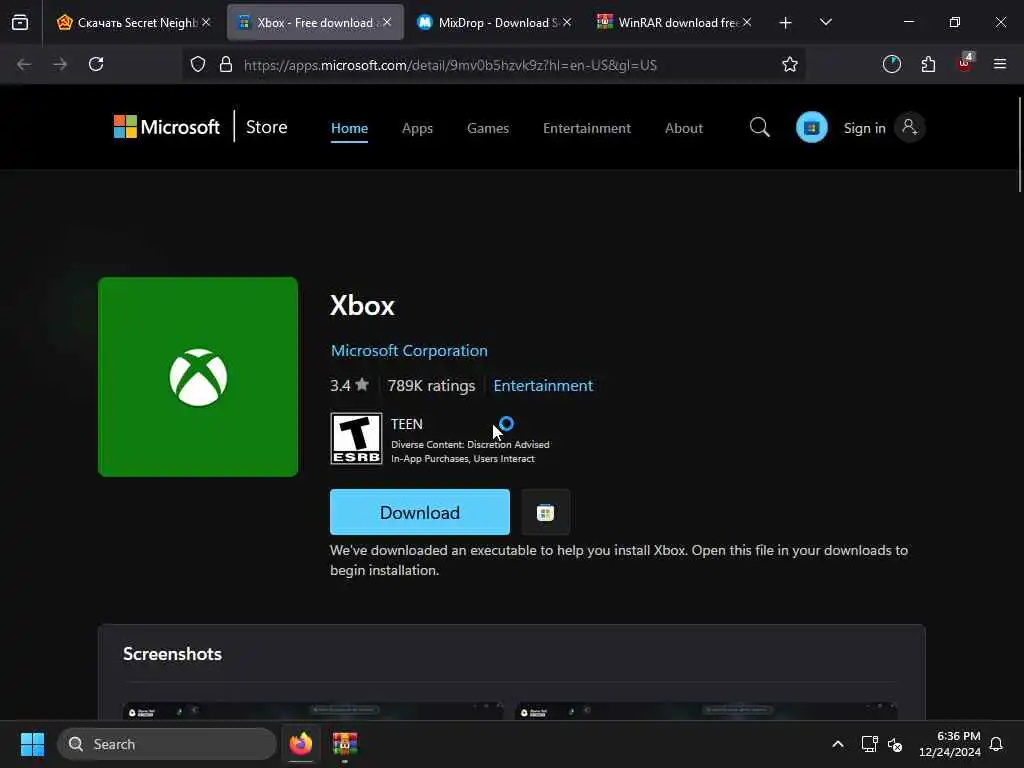Viewport: 1024px width, 768px height.
Task: Click the ESRB Teen rating badge
Action: (356, 439)
